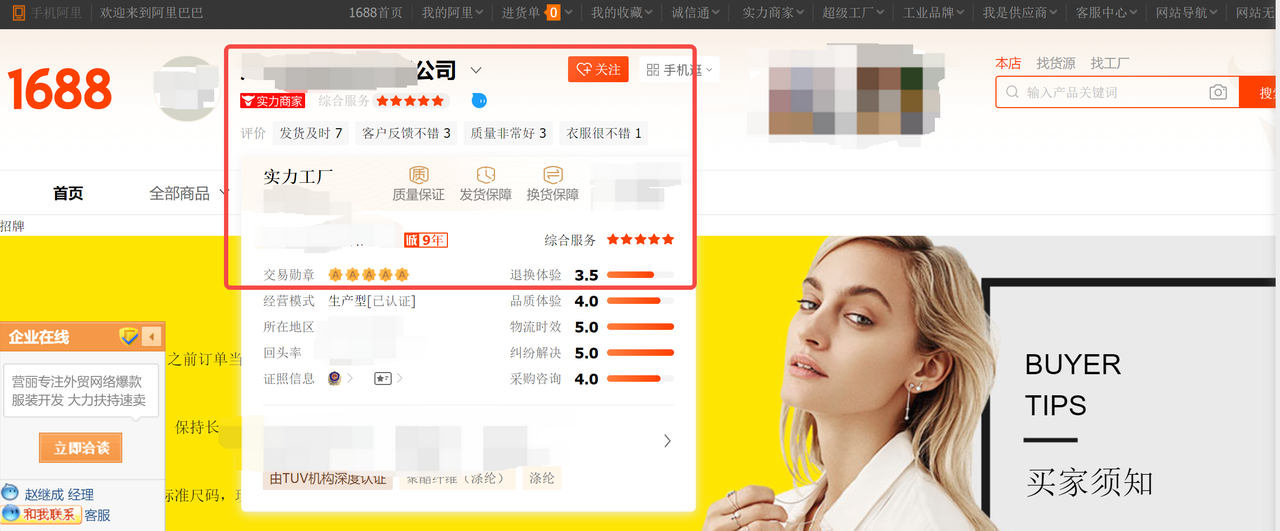The height and width of the screenshot is (531, 1280).
Task: Collapse the 企业在线 panel with arrow
Action: coord(151,337)
